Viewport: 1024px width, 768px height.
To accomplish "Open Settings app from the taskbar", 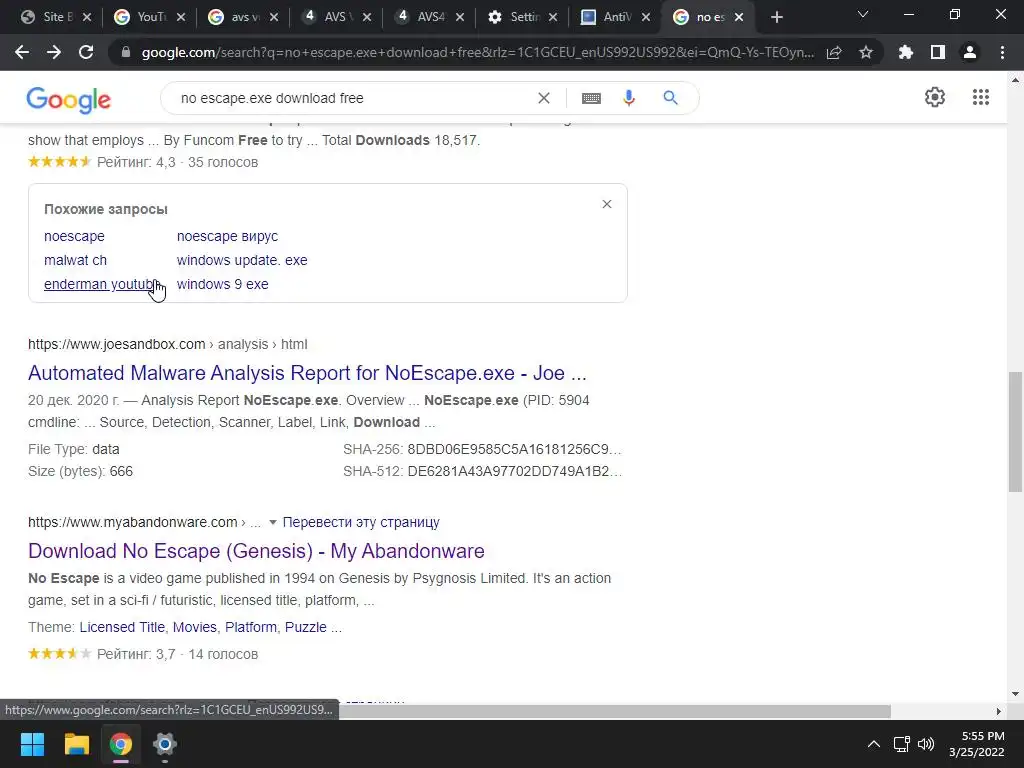I will [165, 744].
